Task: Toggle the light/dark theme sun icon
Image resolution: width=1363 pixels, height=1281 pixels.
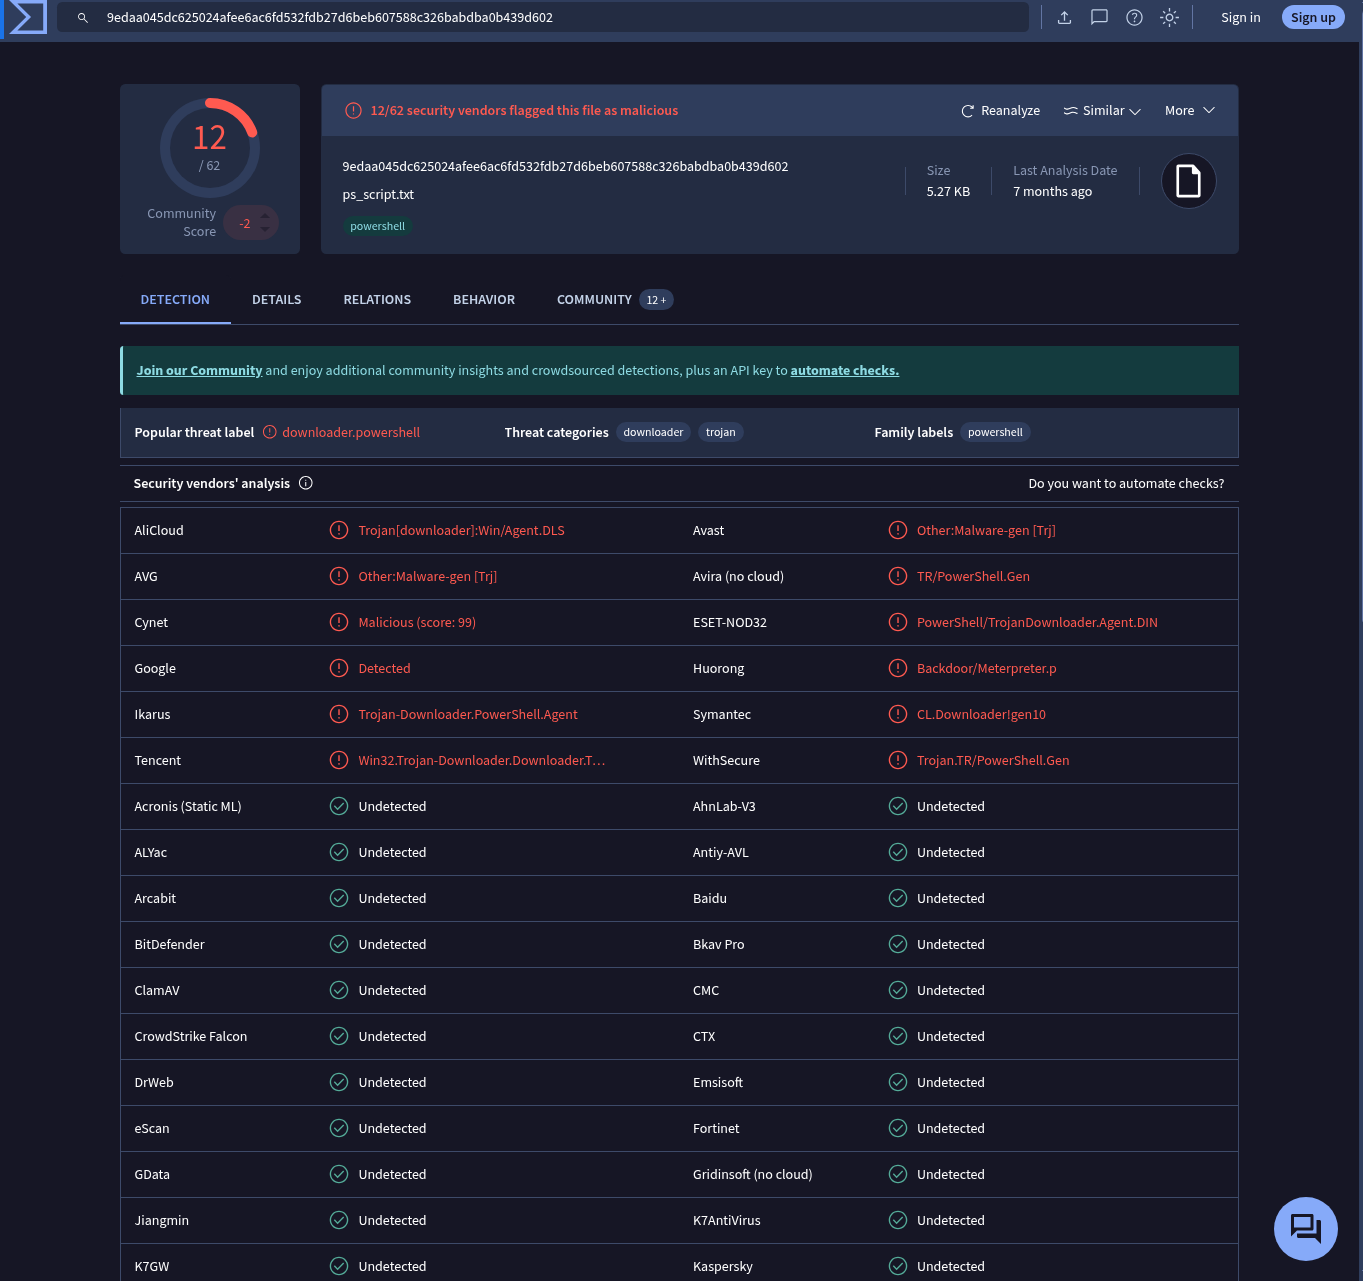Action: click(x=1169, y=17)
